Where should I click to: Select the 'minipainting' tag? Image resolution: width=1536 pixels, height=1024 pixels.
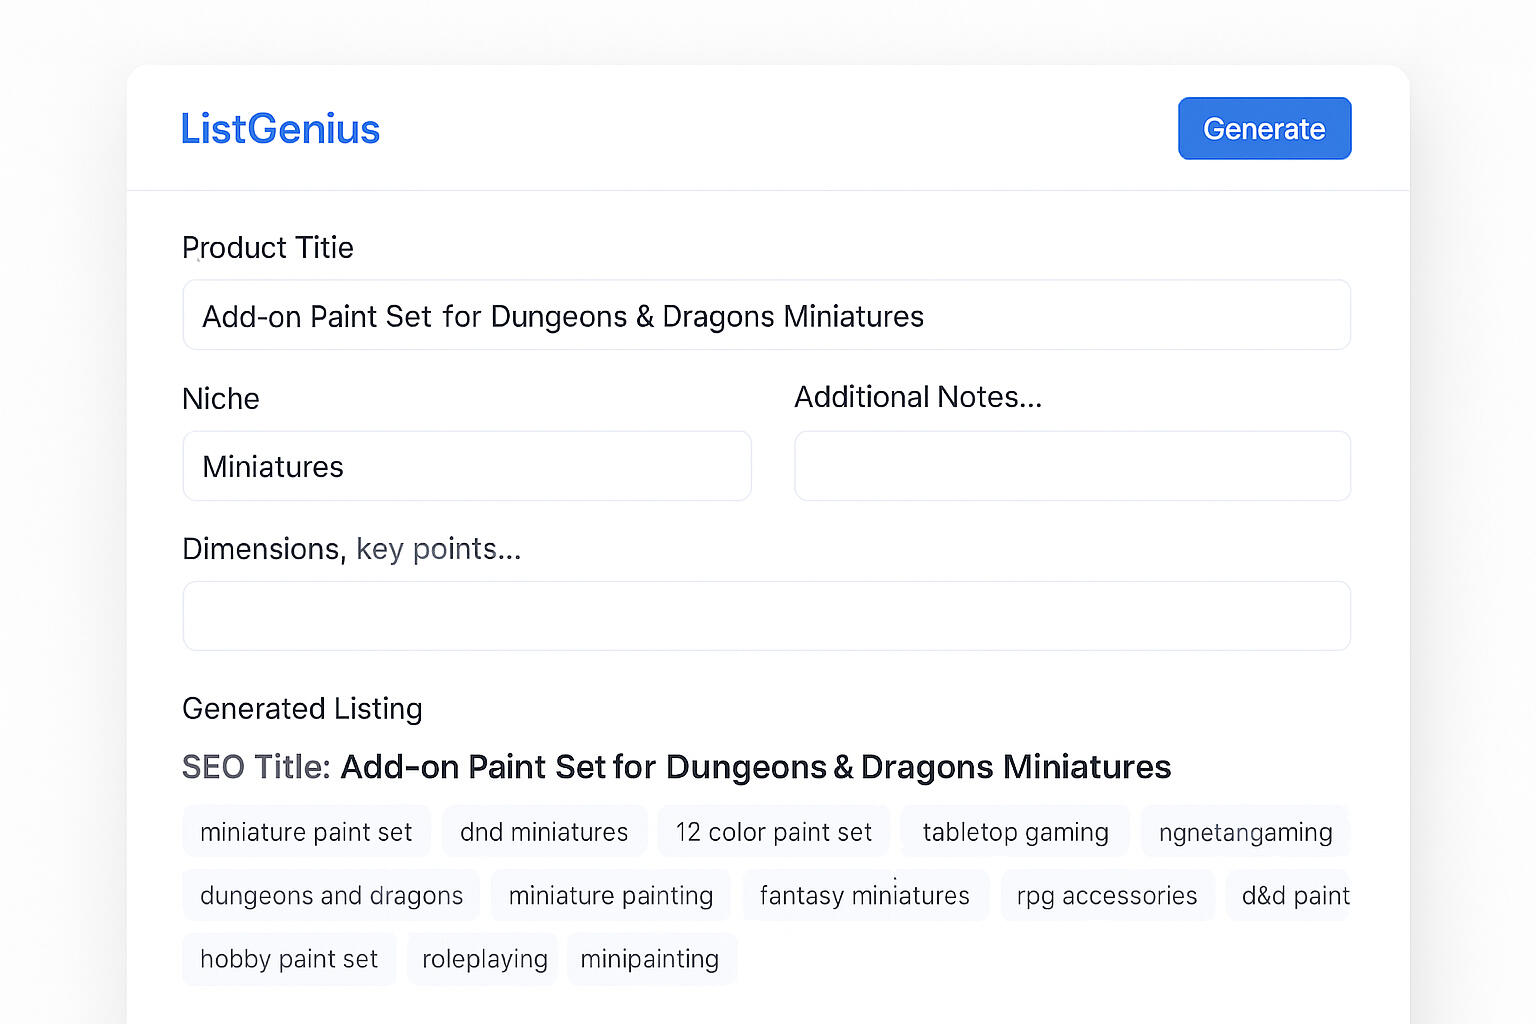tap(650, 959)
